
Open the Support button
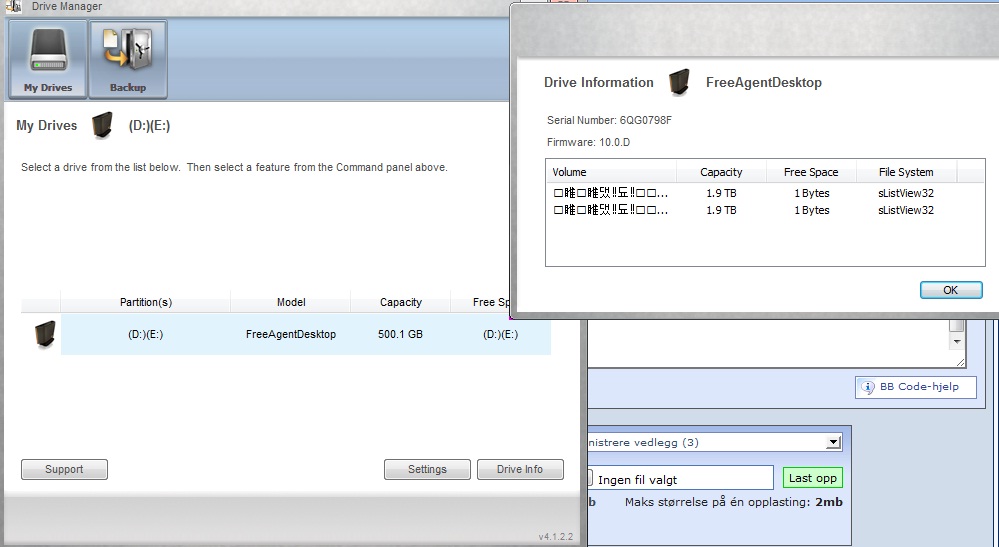point(64,469)
